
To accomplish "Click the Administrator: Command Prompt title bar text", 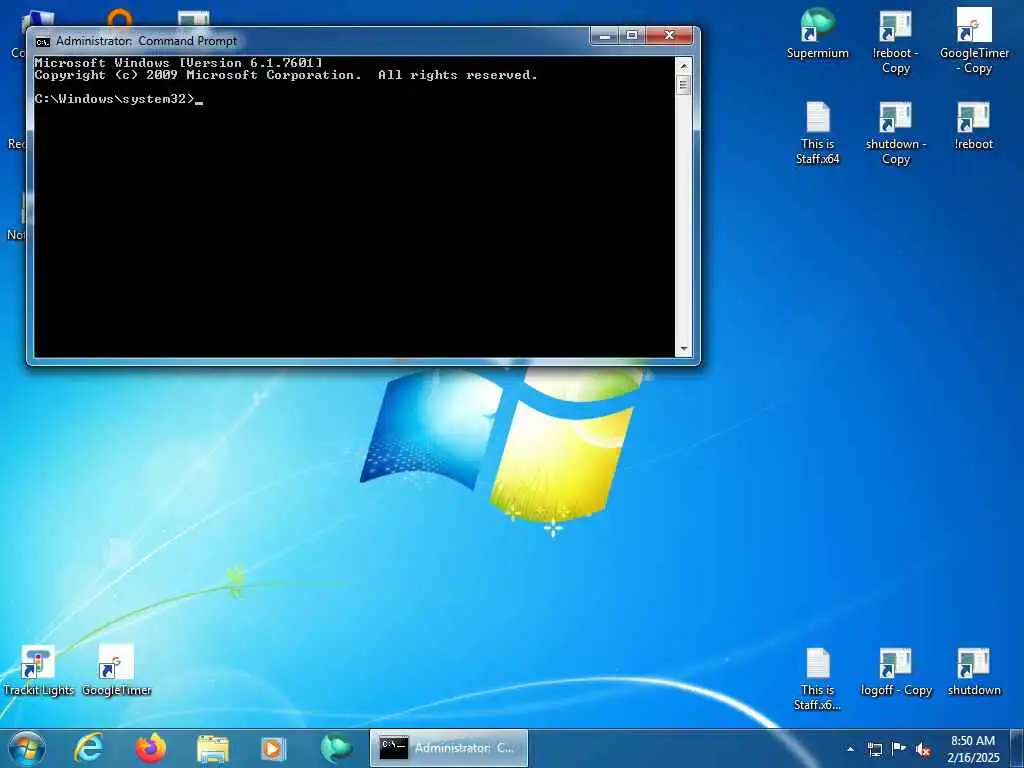I will 146,41.
